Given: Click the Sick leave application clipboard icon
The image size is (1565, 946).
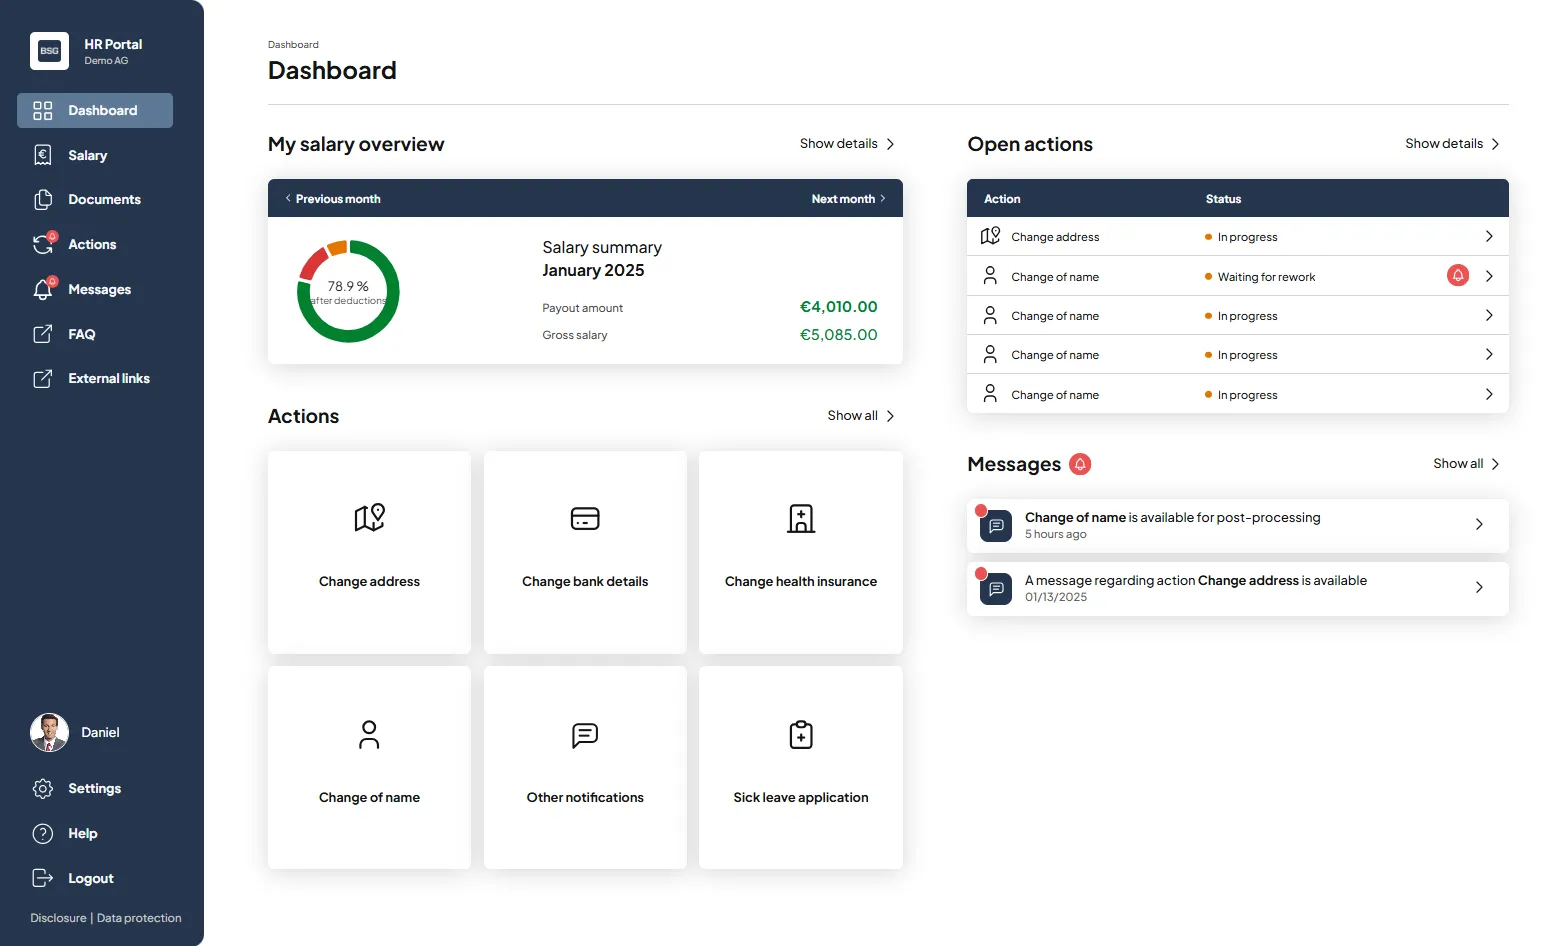Looking at the screenshot, I should (x=801, y=735).
